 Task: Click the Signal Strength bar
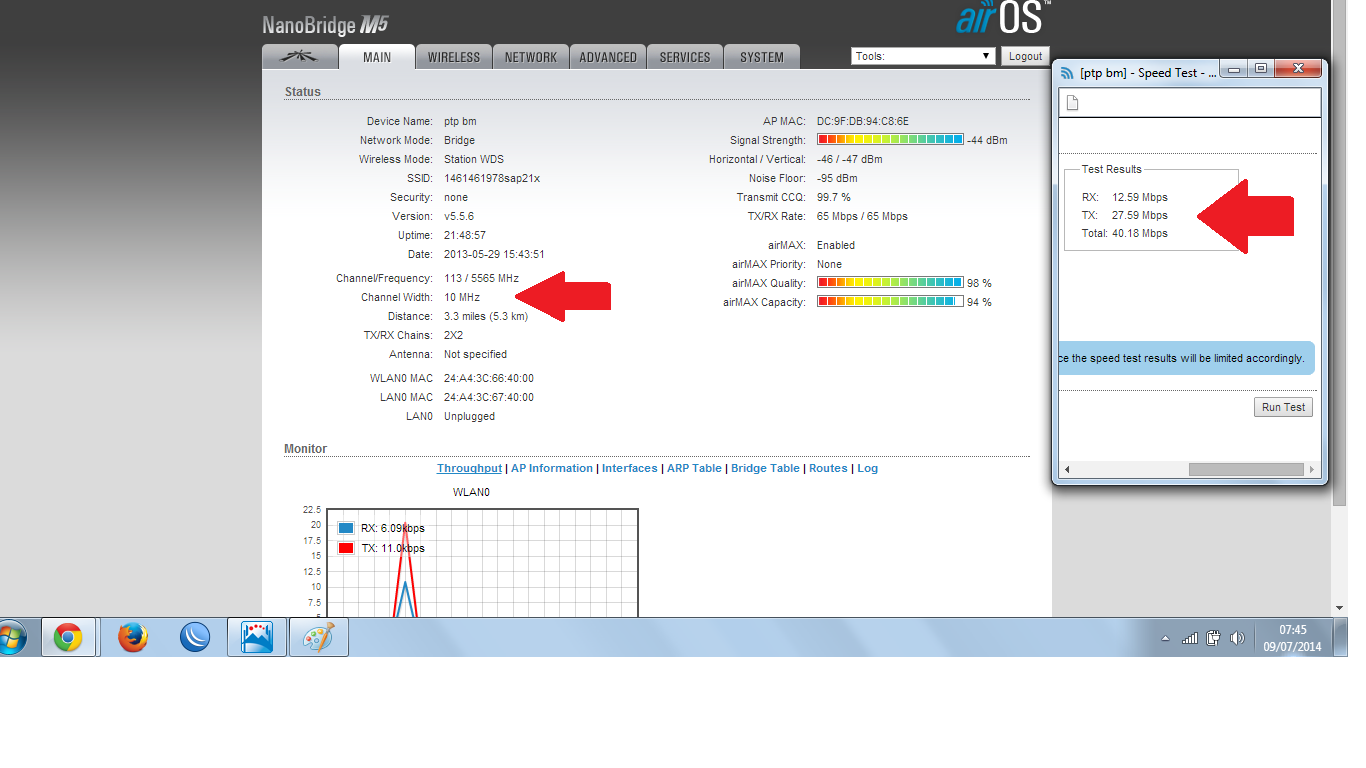point(890,140)
